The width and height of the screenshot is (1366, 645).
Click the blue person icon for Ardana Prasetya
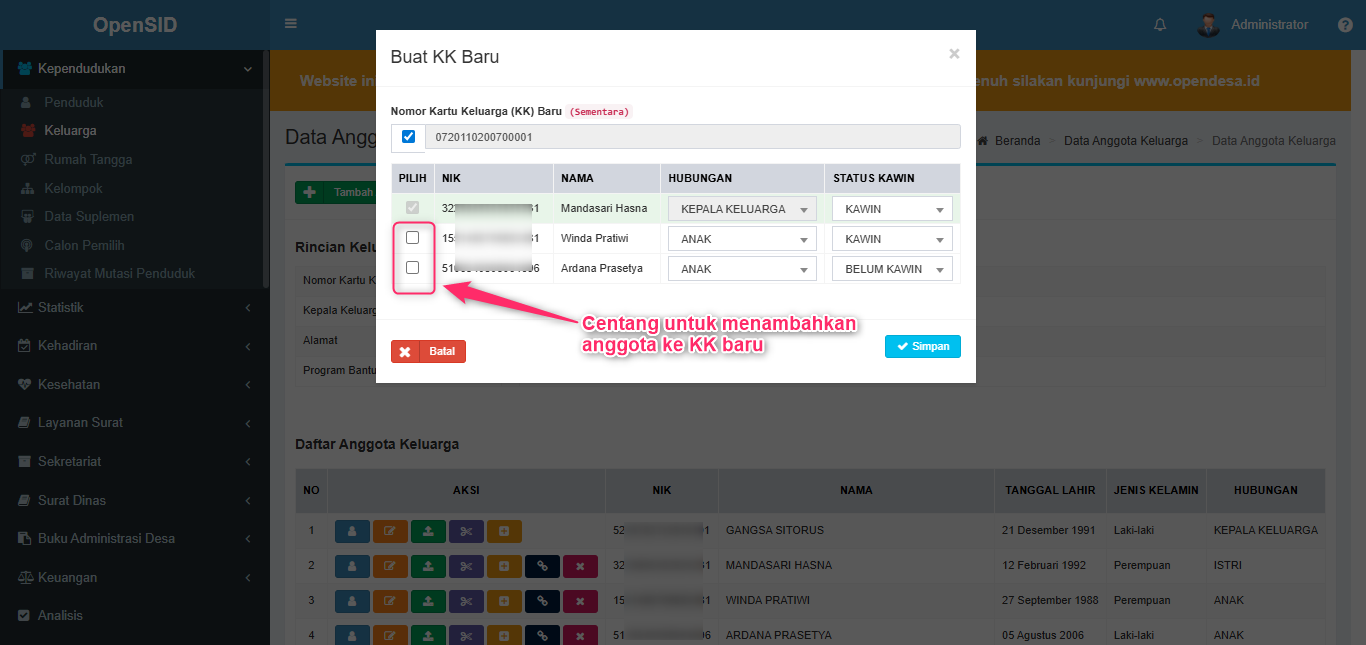tap(352, 636)
